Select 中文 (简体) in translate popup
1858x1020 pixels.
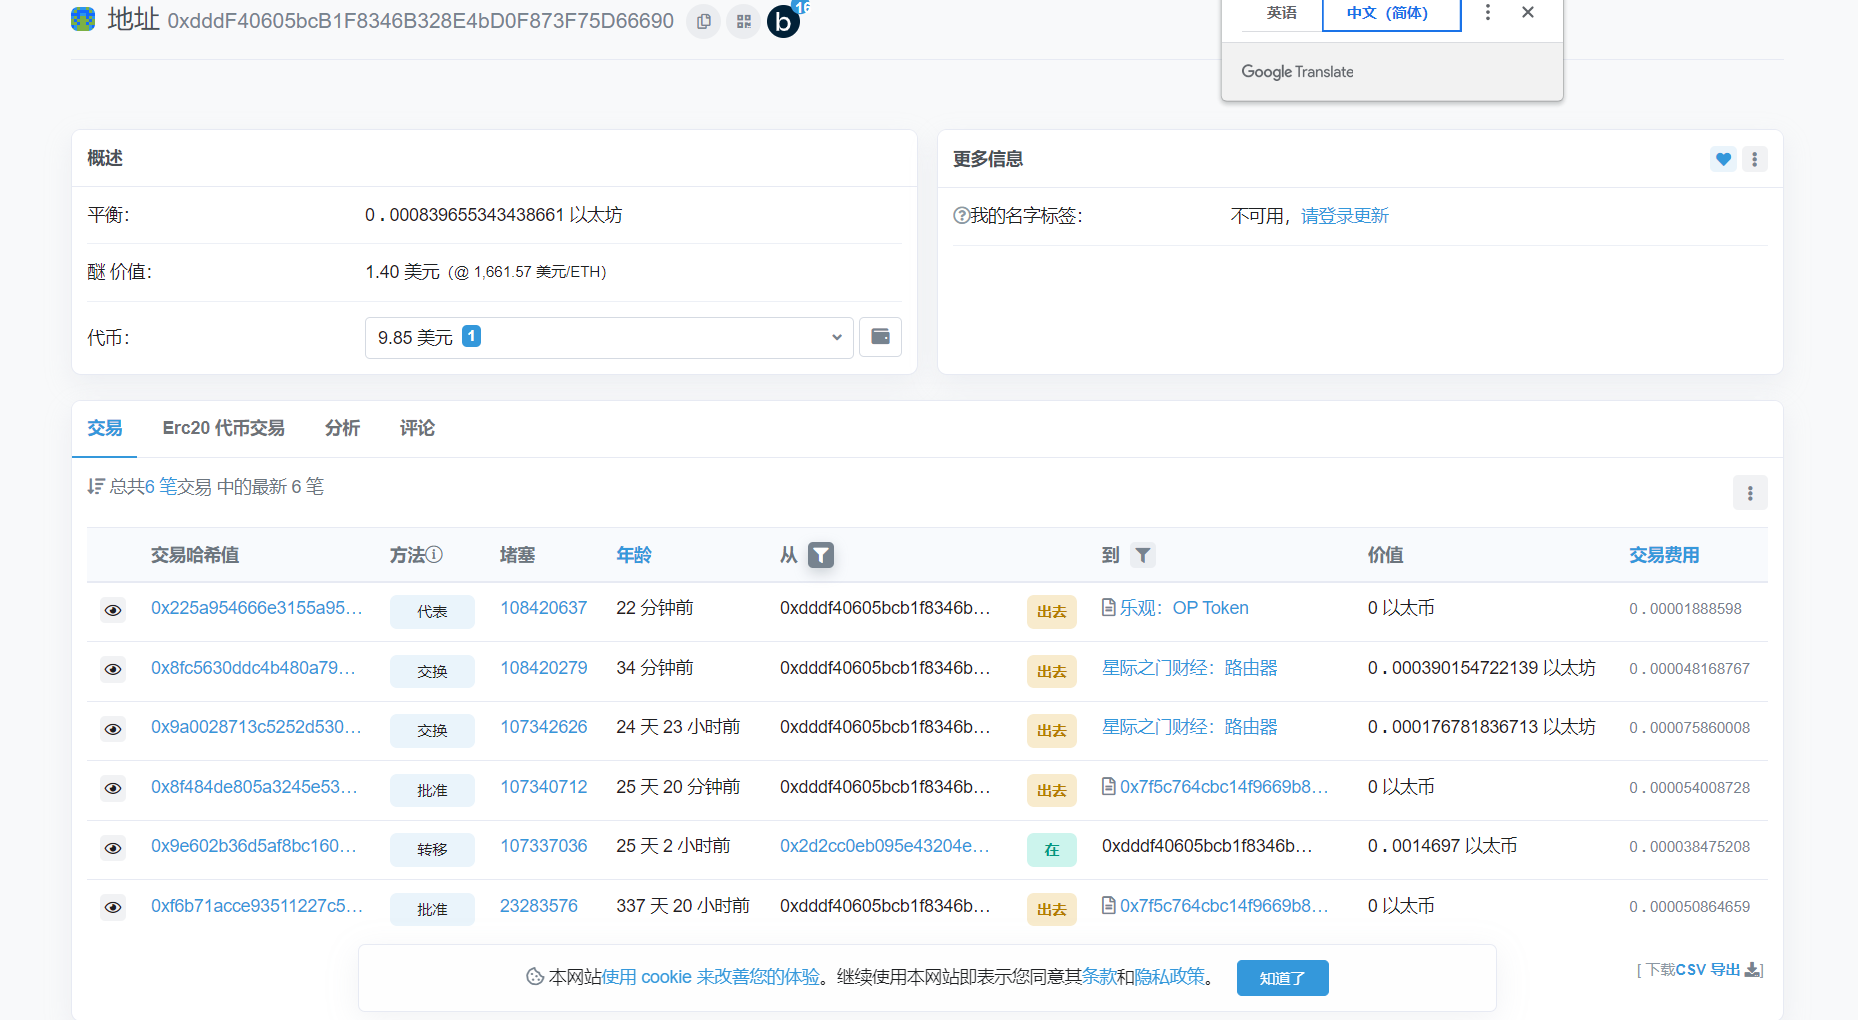point(1392,13)
